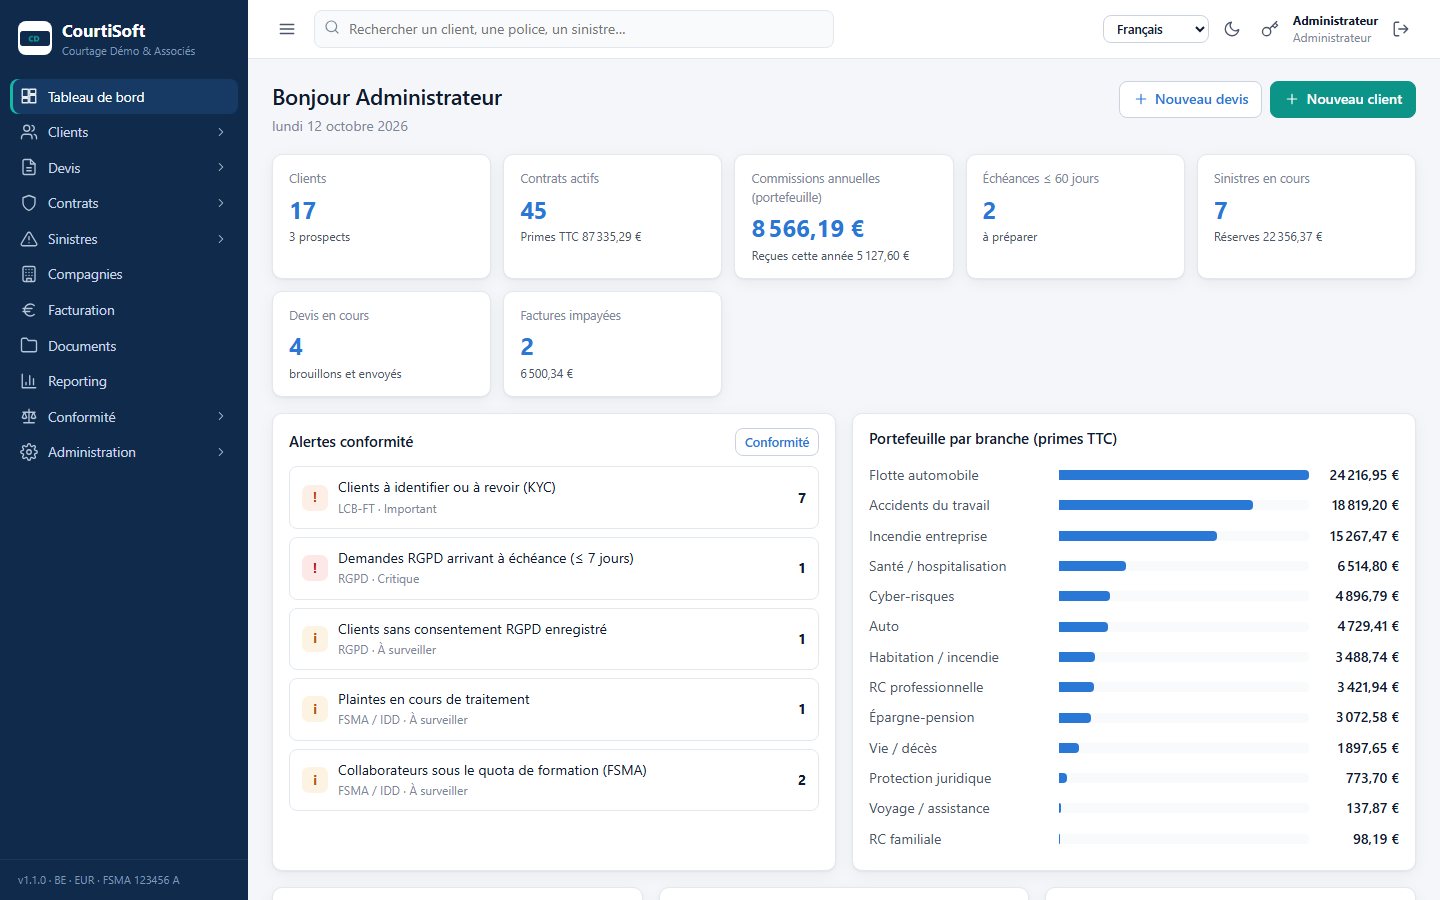Image resolution: width=1440 pixels, height=900 pixels.
Task: Click the Contrats shield icon
Action: point(29,203)
